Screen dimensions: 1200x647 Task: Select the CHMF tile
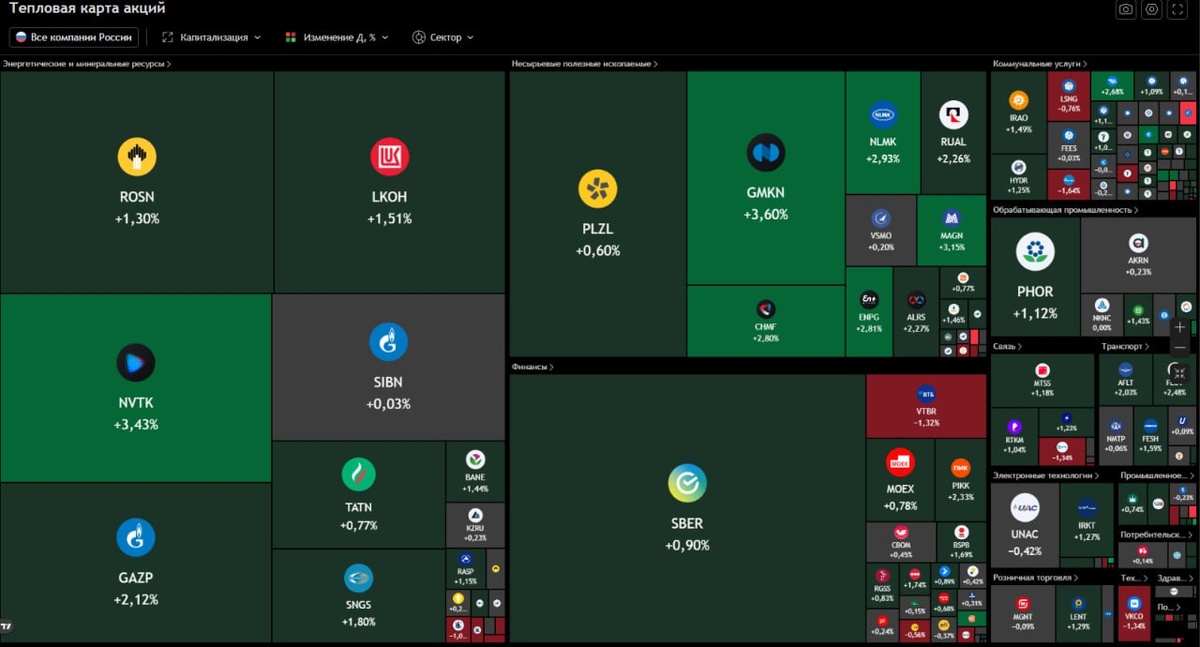tap(766, 321)
